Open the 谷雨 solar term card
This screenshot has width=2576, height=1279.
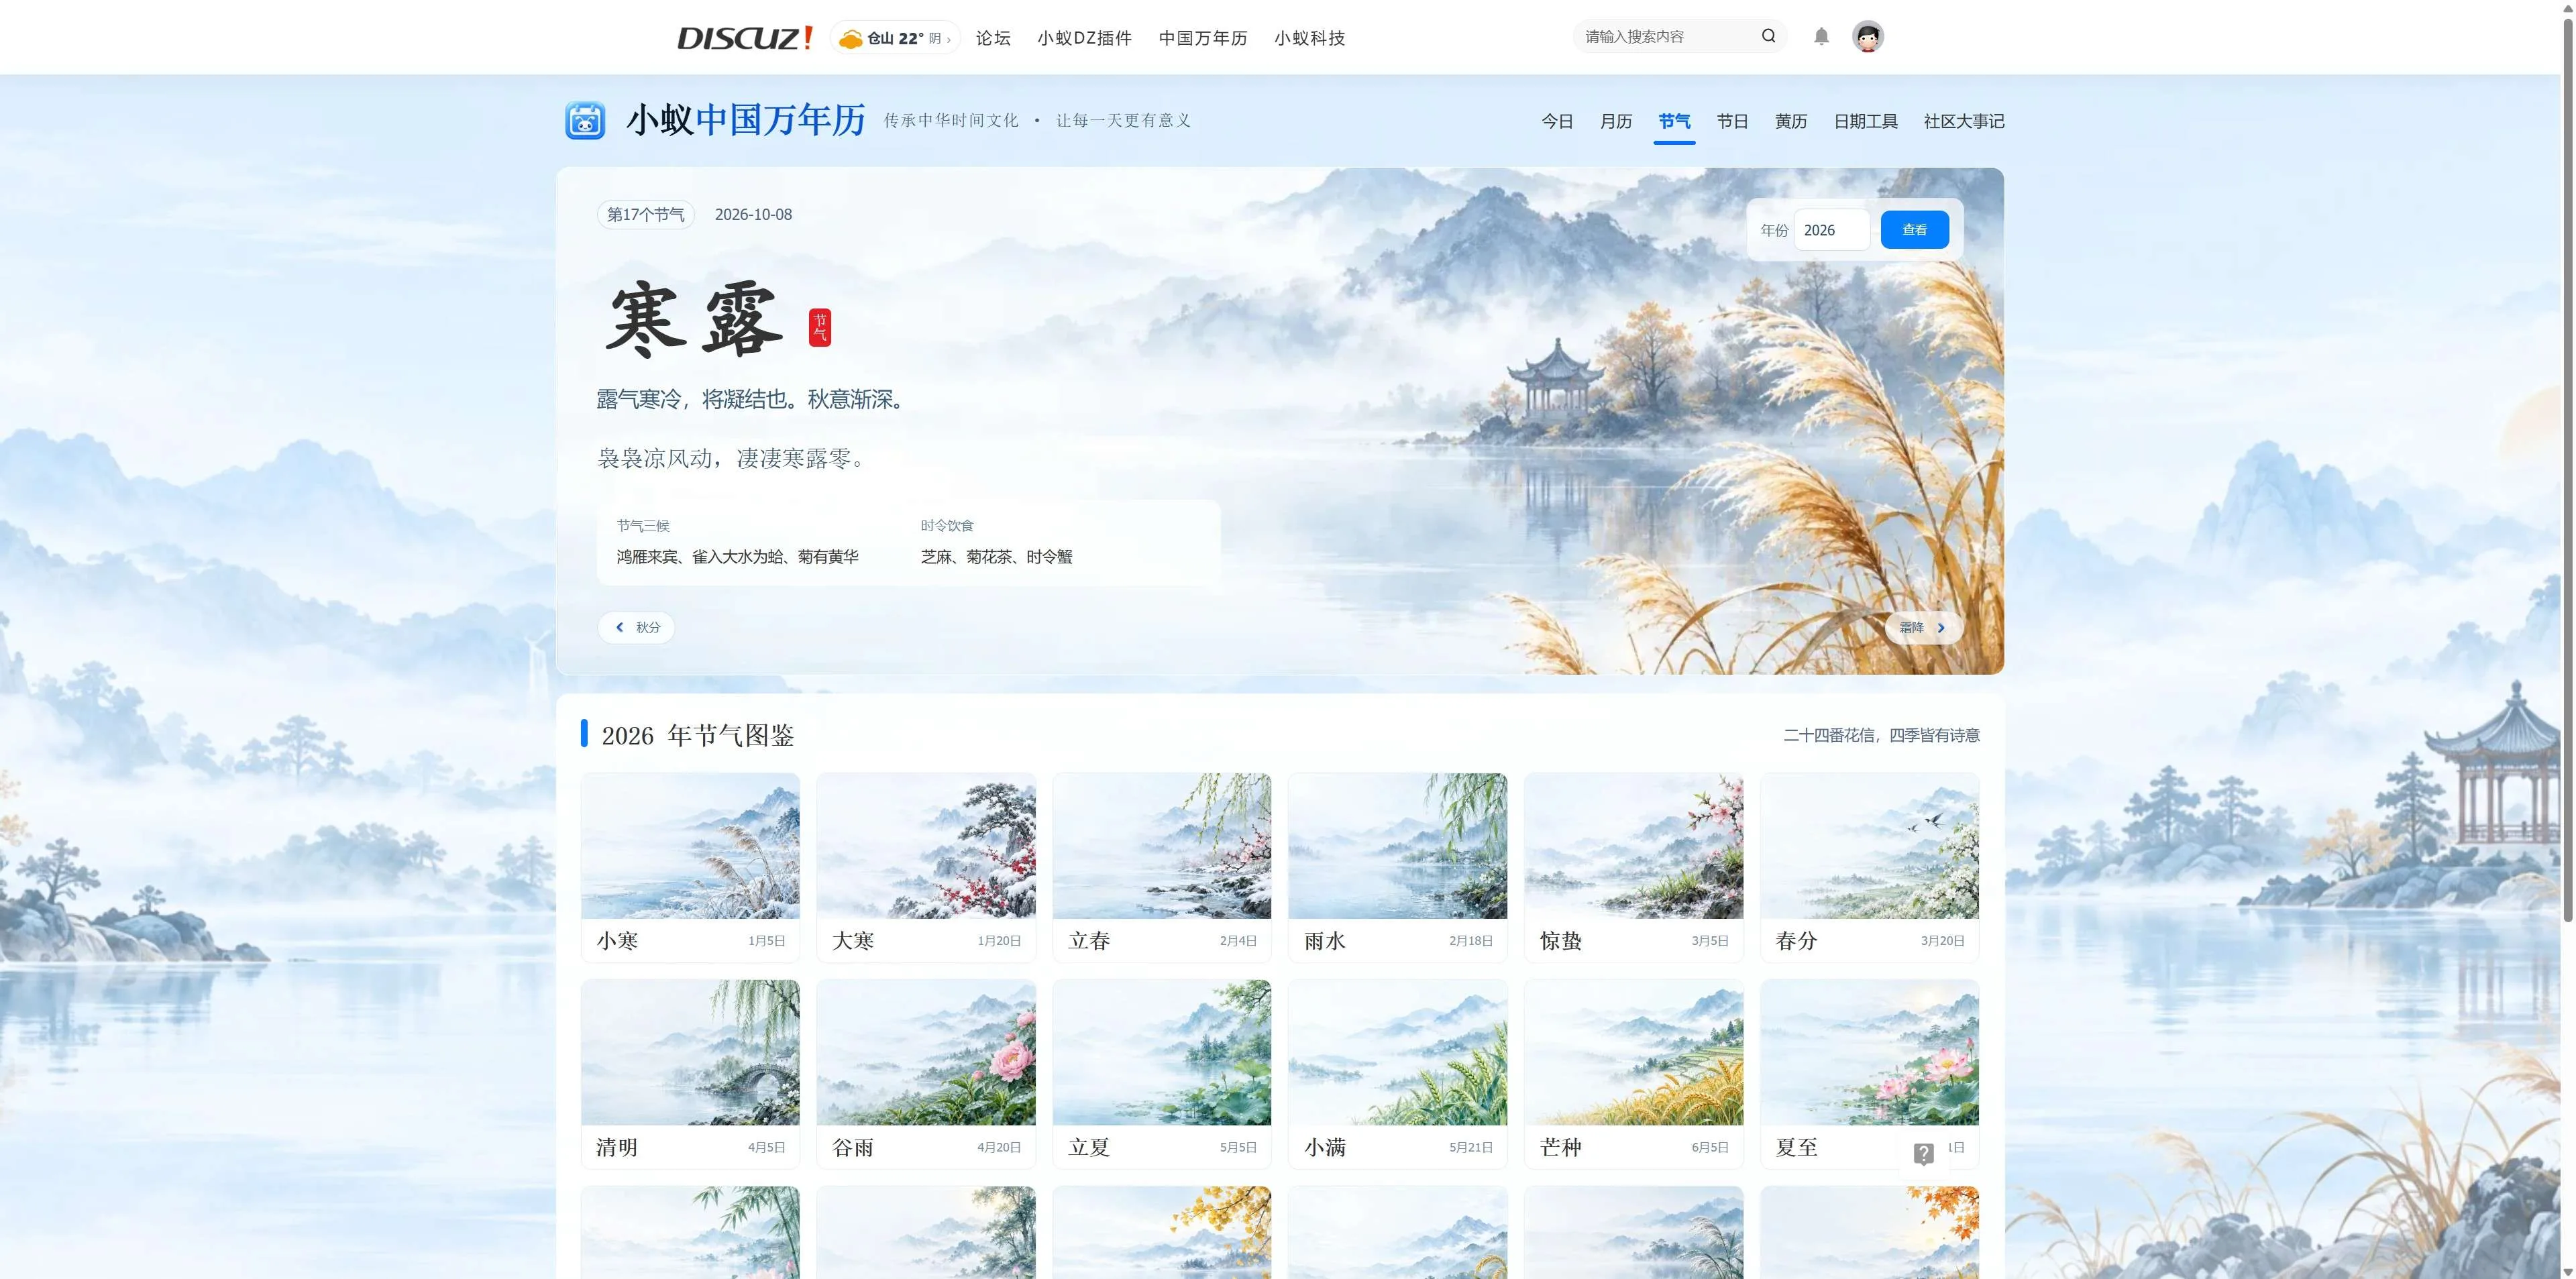(926, 1074)
